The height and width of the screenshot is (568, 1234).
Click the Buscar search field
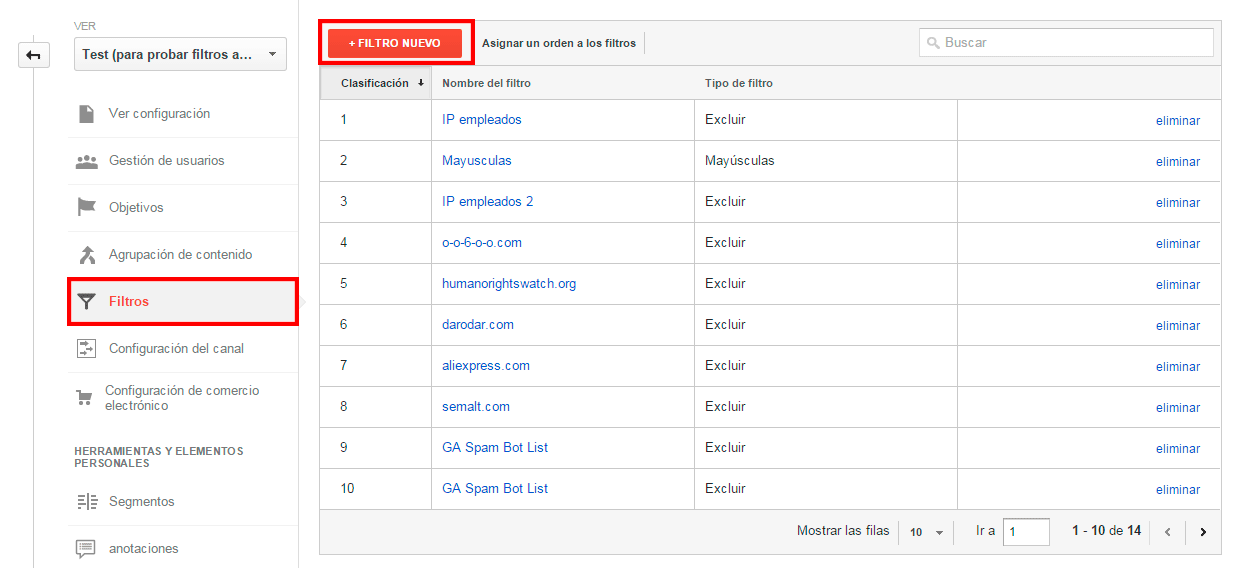[1066, 43]
